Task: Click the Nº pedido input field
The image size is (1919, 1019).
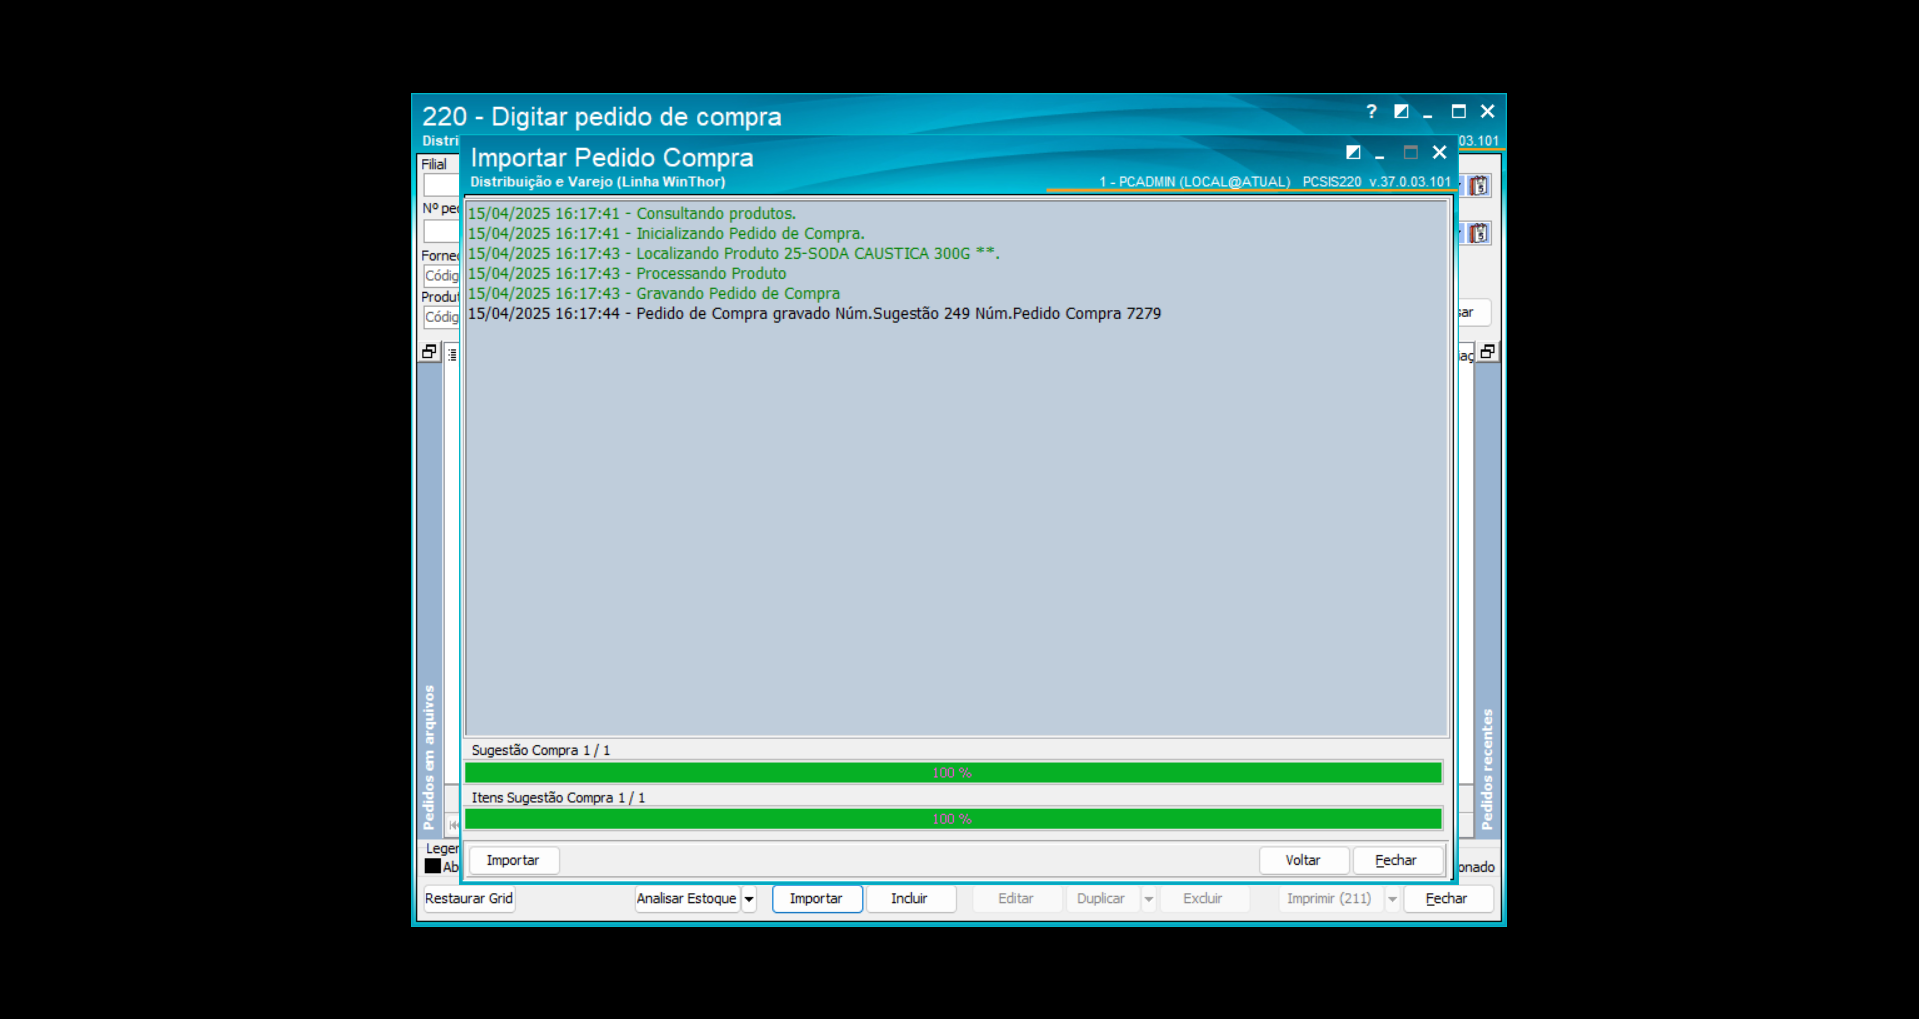Action: [441, 231]
